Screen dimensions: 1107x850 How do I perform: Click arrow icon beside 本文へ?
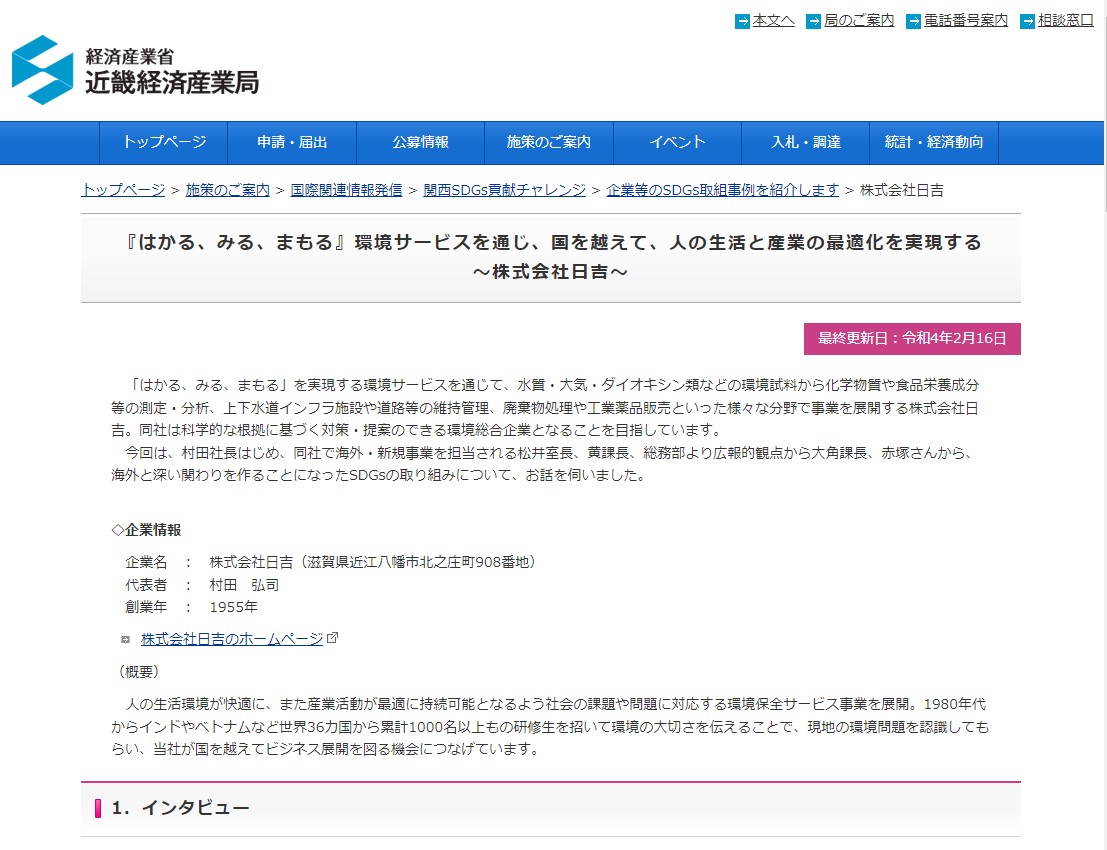coord(742,21)
